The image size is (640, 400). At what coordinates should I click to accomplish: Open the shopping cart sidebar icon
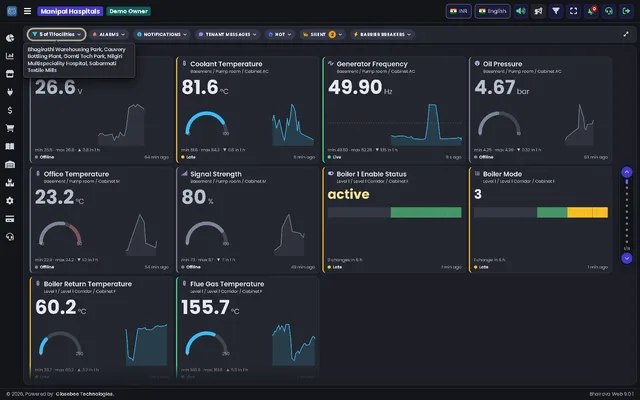pyautogui.click(x=10, y=128)
